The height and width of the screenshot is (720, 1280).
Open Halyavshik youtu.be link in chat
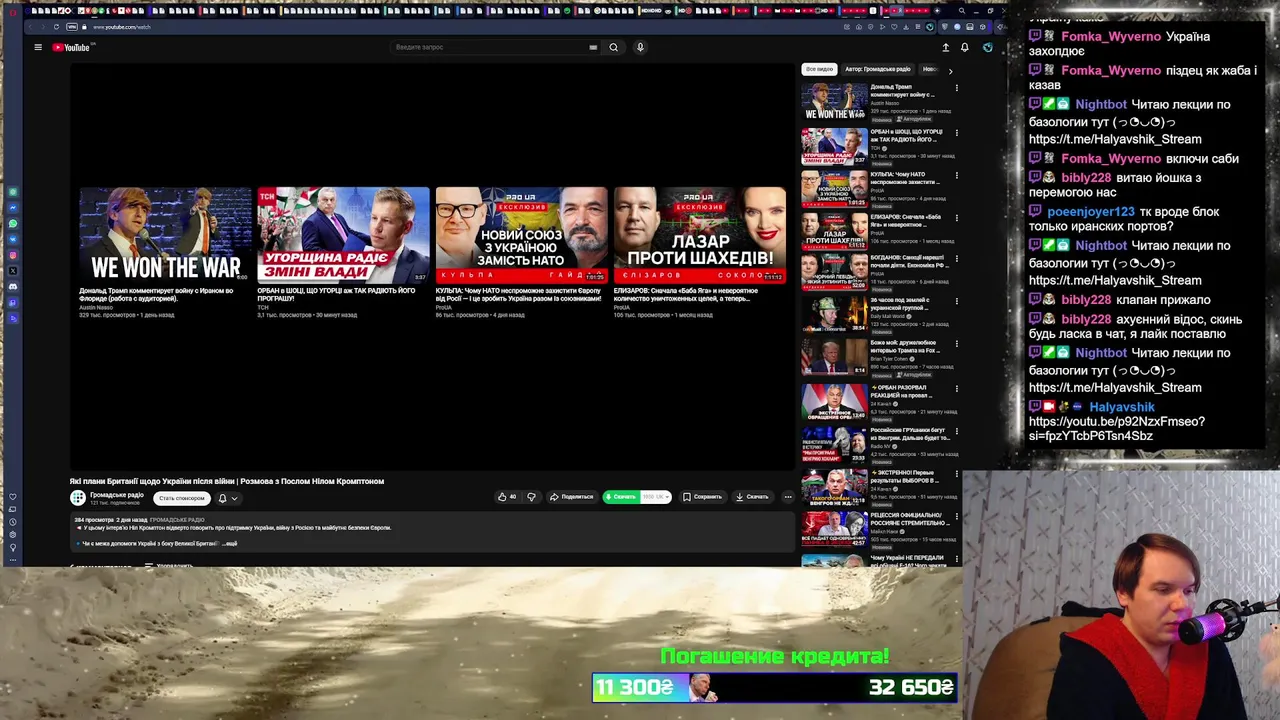(x=1117, y=429)
